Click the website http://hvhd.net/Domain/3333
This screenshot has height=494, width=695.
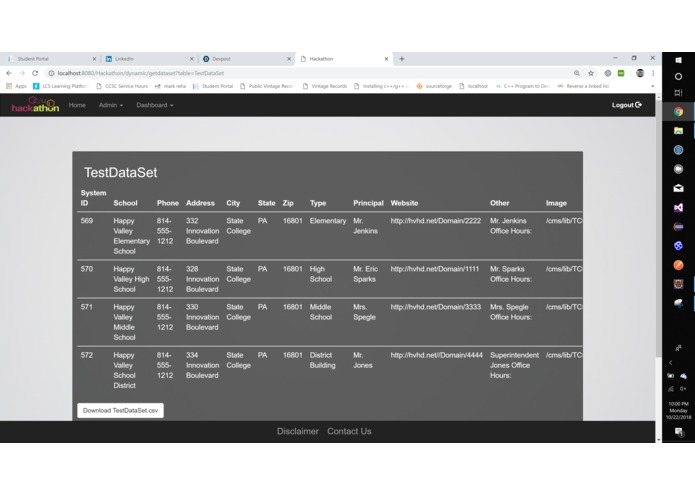[x=436, y=307]
